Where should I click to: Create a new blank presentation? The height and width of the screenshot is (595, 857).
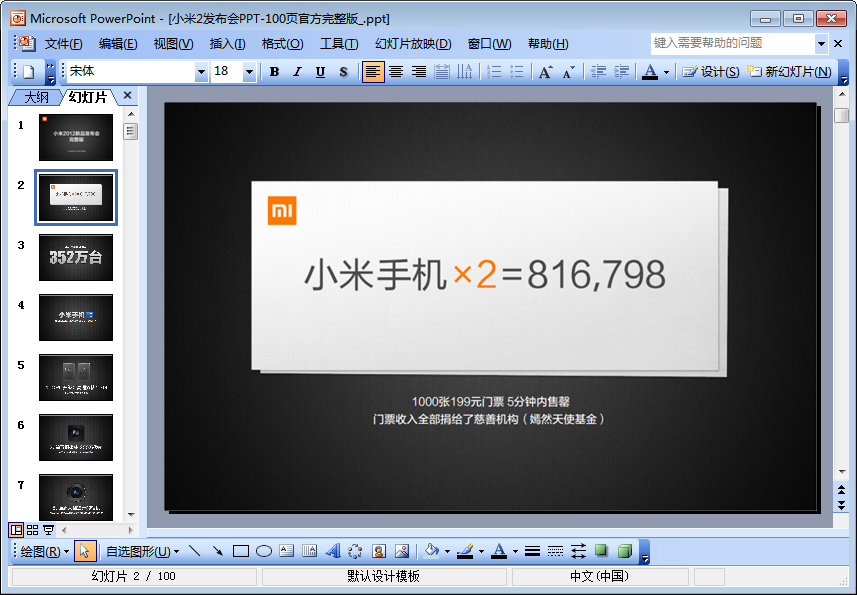[x=28, y=72]
